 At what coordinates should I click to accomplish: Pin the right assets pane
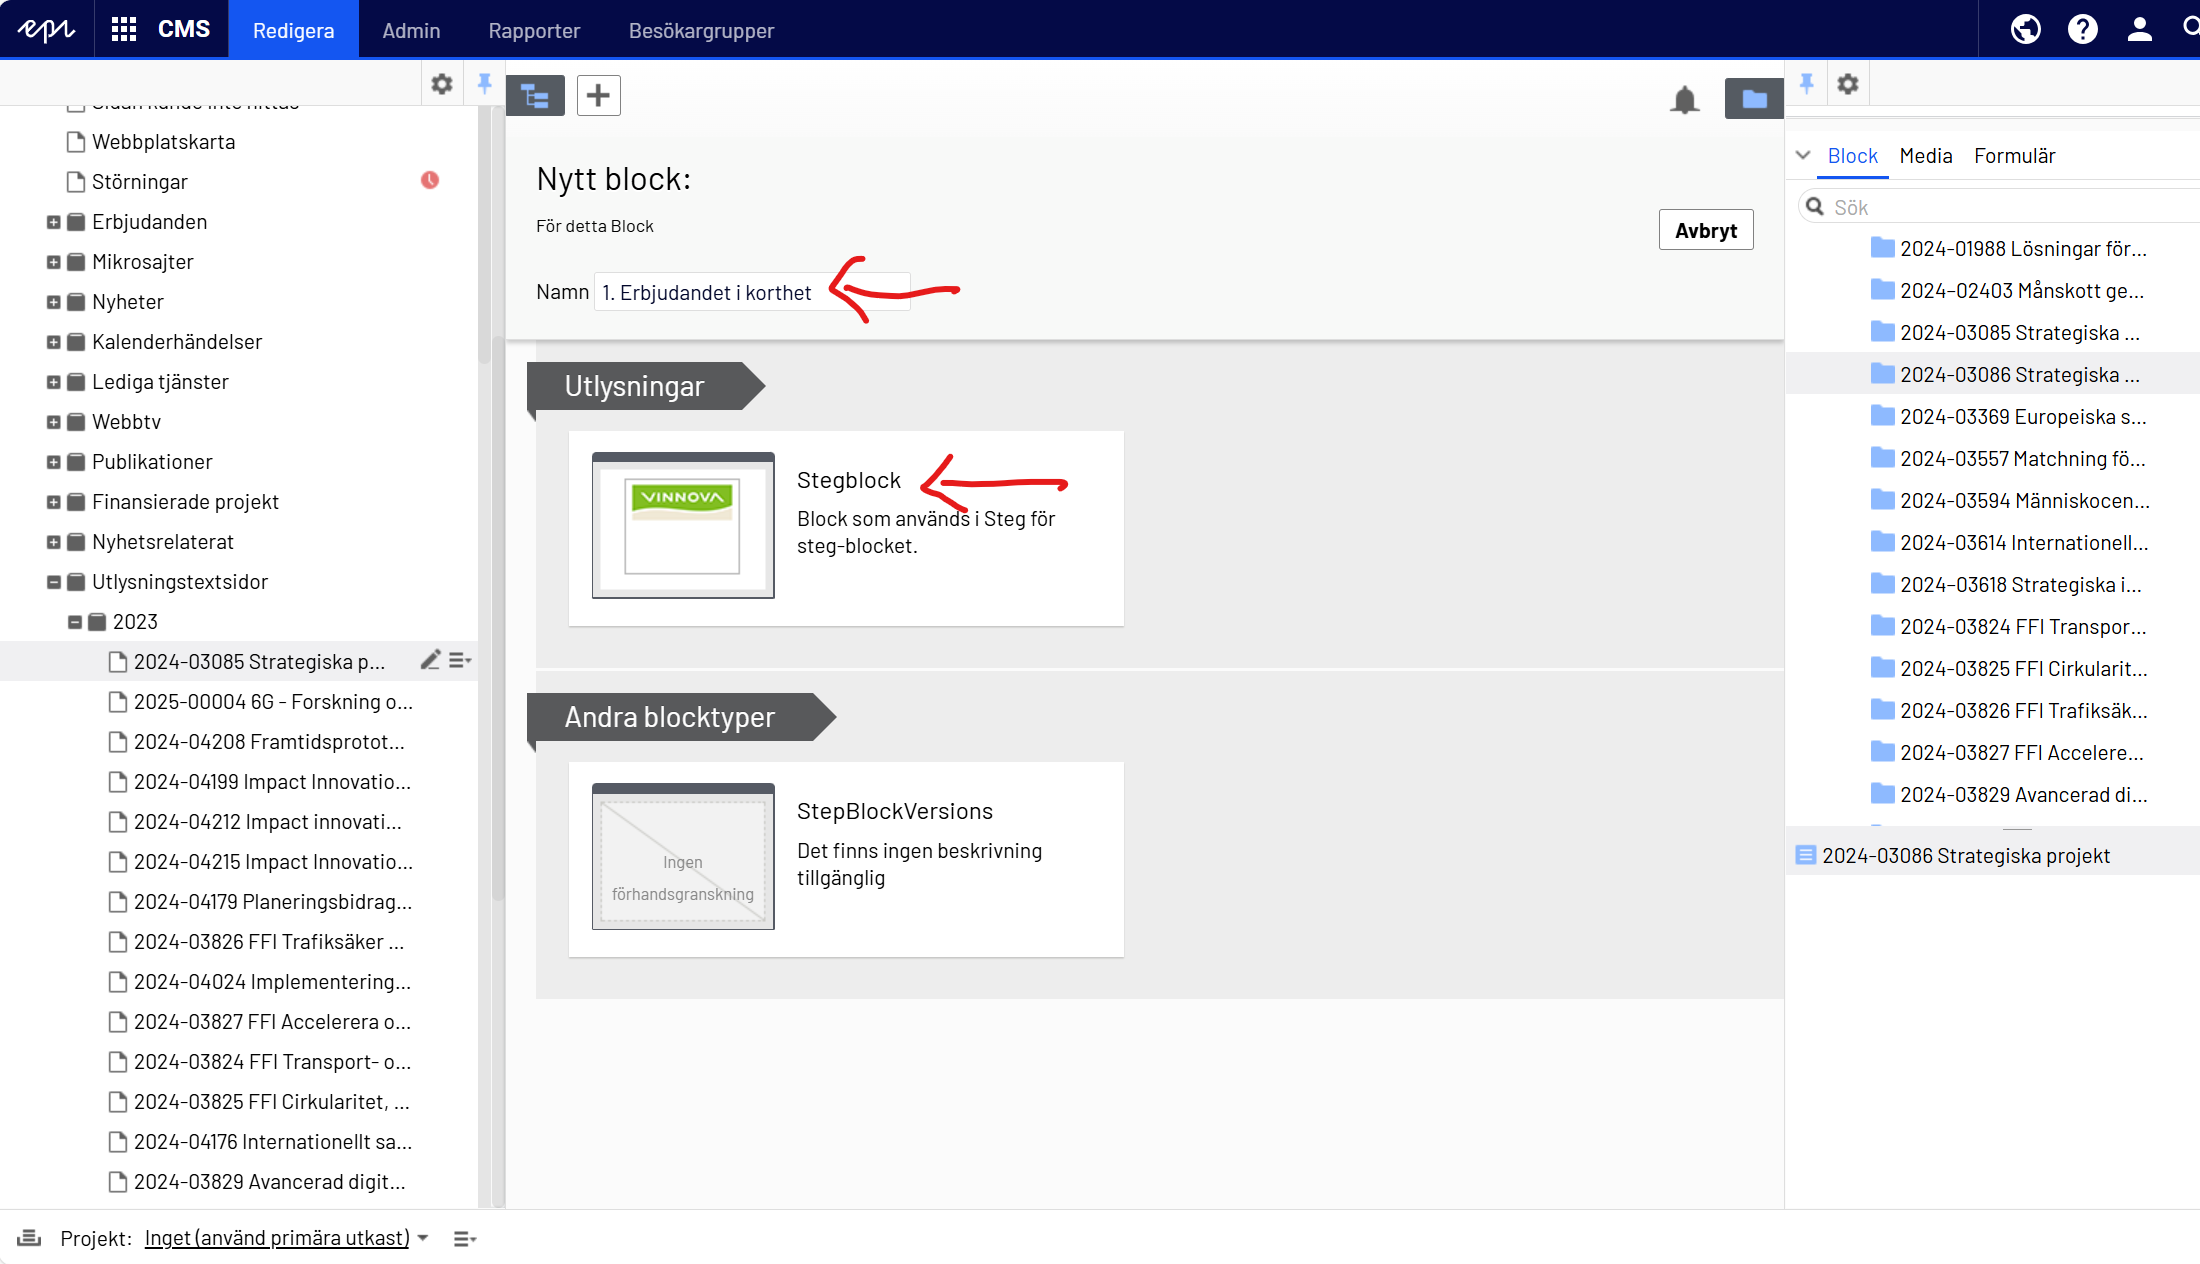tap(1806, 84)
